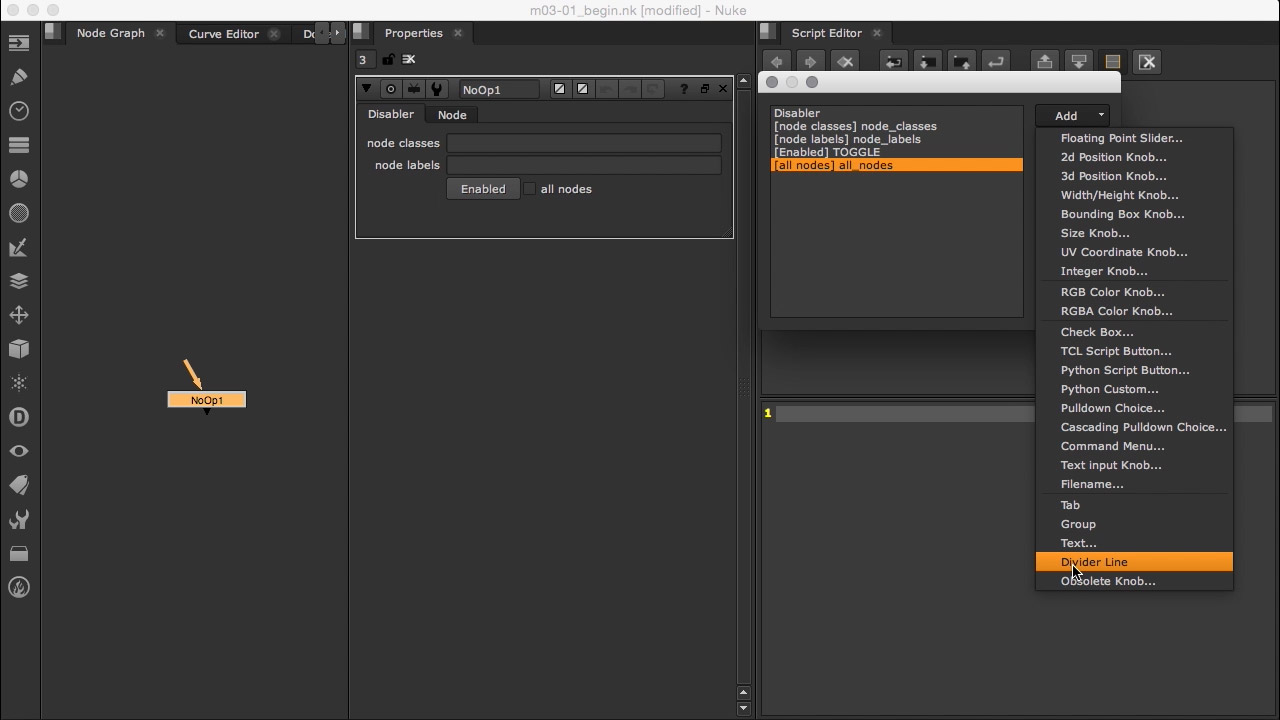Open the ToolSets wrench icon
Image resolution: width=1280 pixels, height=720 pixels.
click(x=19, y=519)
